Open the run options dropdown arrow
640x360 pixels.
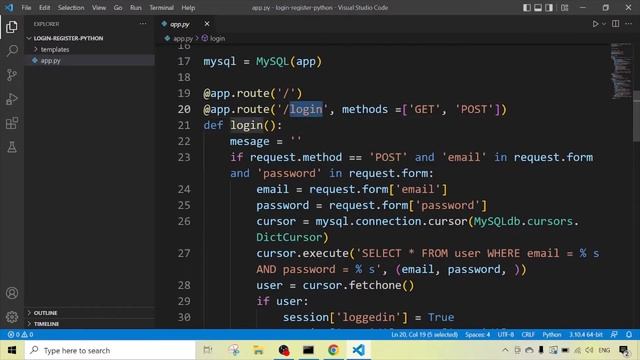click(604, 24)
